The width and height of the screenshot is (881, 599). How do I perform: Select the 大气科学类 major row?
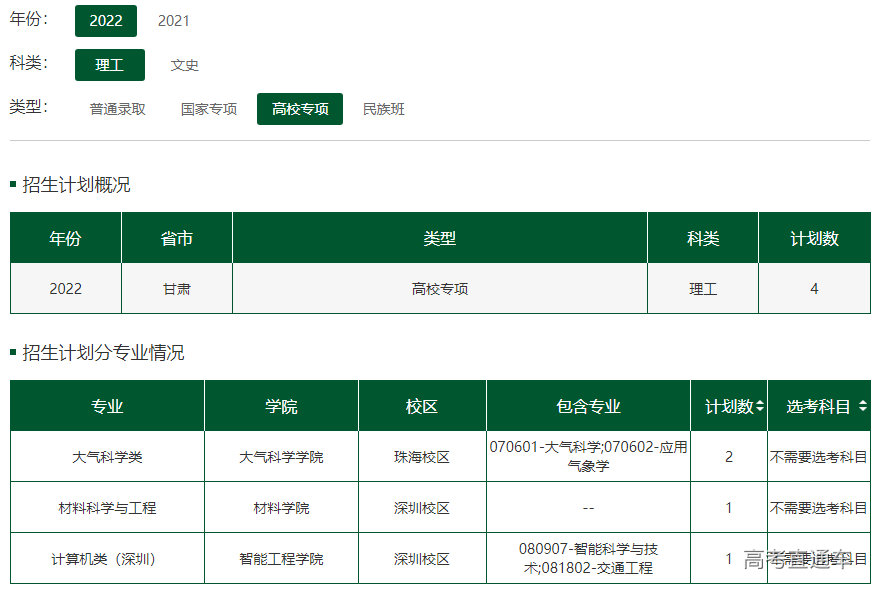[x=107, y=457]
